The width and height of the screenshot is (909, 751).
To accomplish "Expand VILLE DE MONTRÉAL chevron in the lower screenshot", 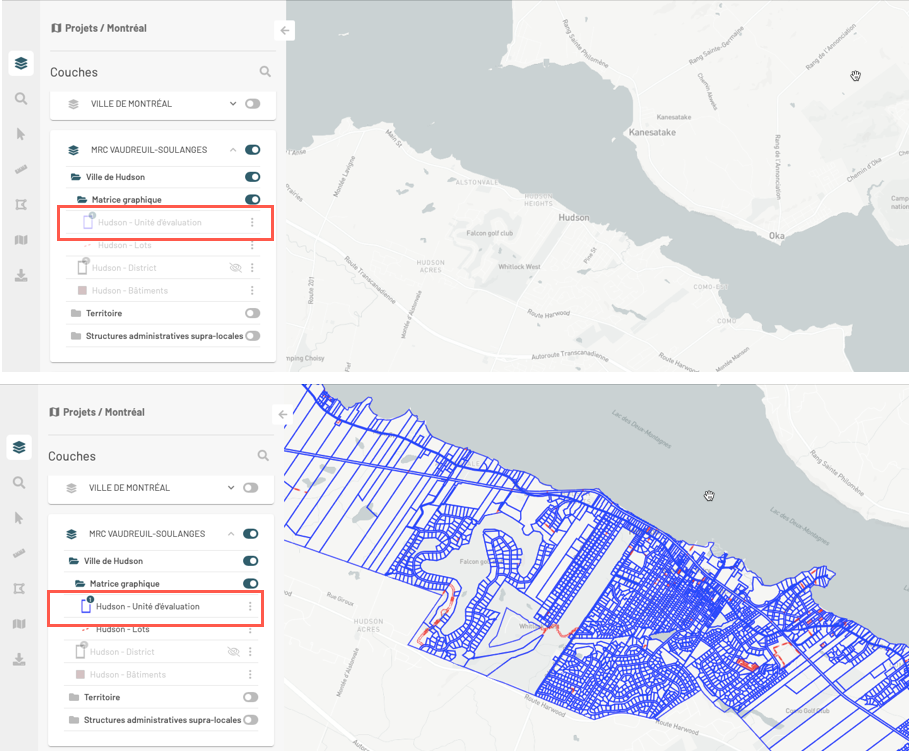I will pyautogui.click(x=231, y=487).
